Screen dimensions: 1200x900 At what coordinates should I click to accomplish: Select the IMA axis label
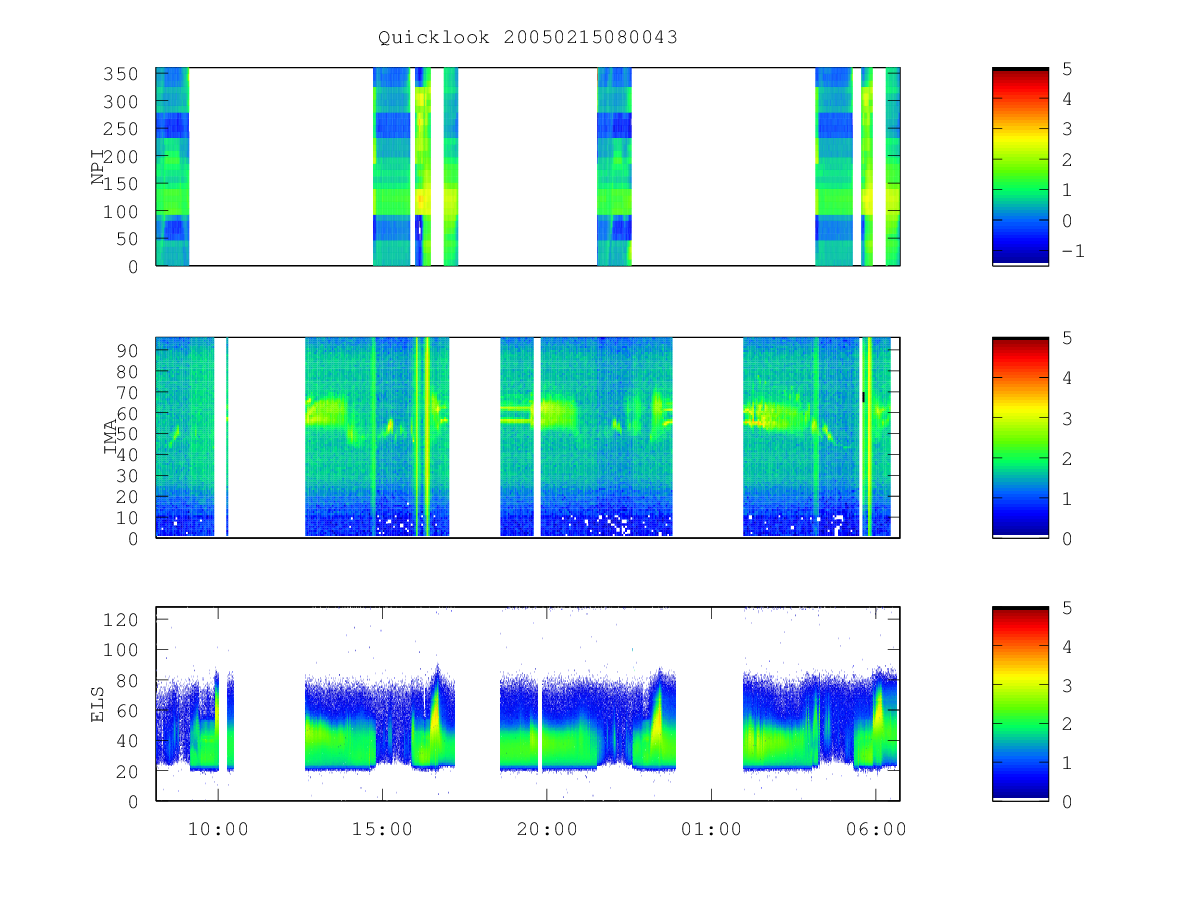[110, 437]
